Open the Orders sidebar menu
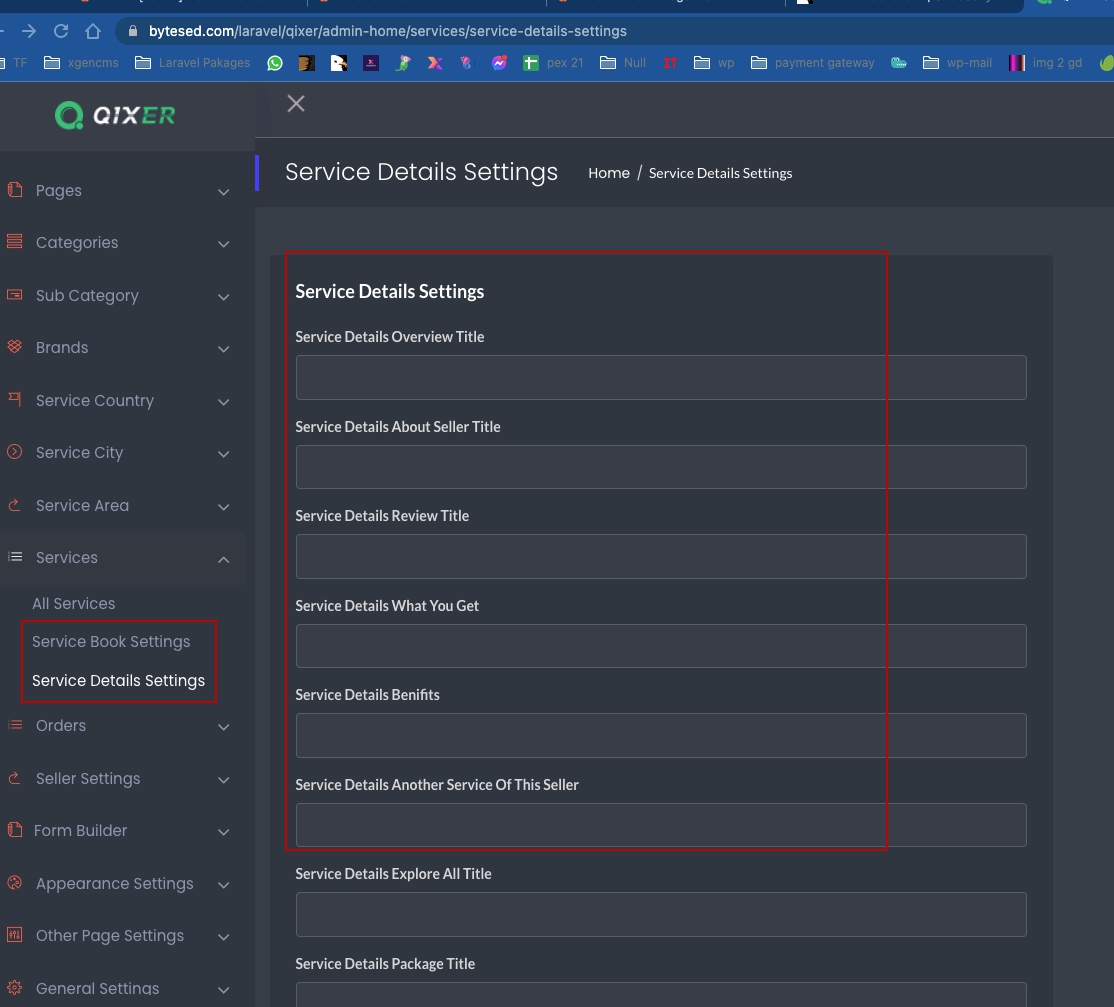This screenshot has height=1007, width=1114. tap(61, 726)
